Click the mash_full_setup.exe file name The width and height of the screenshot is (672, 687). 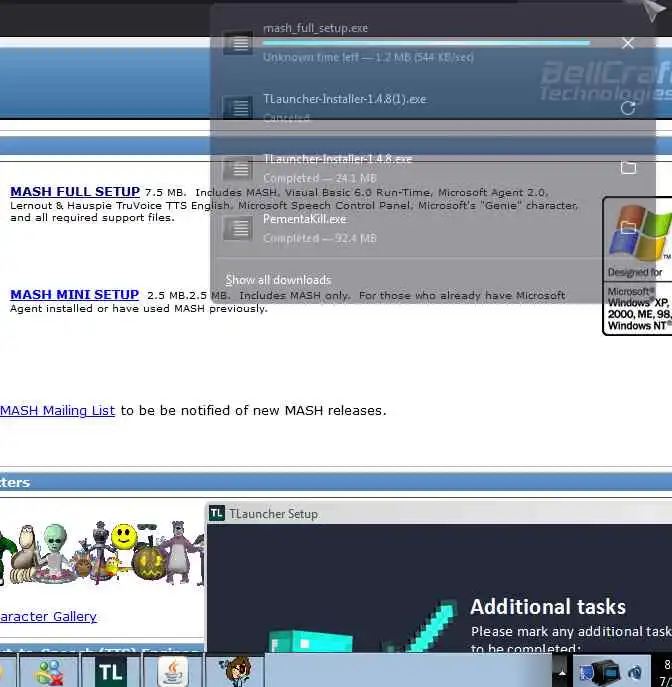click(315, 28)
